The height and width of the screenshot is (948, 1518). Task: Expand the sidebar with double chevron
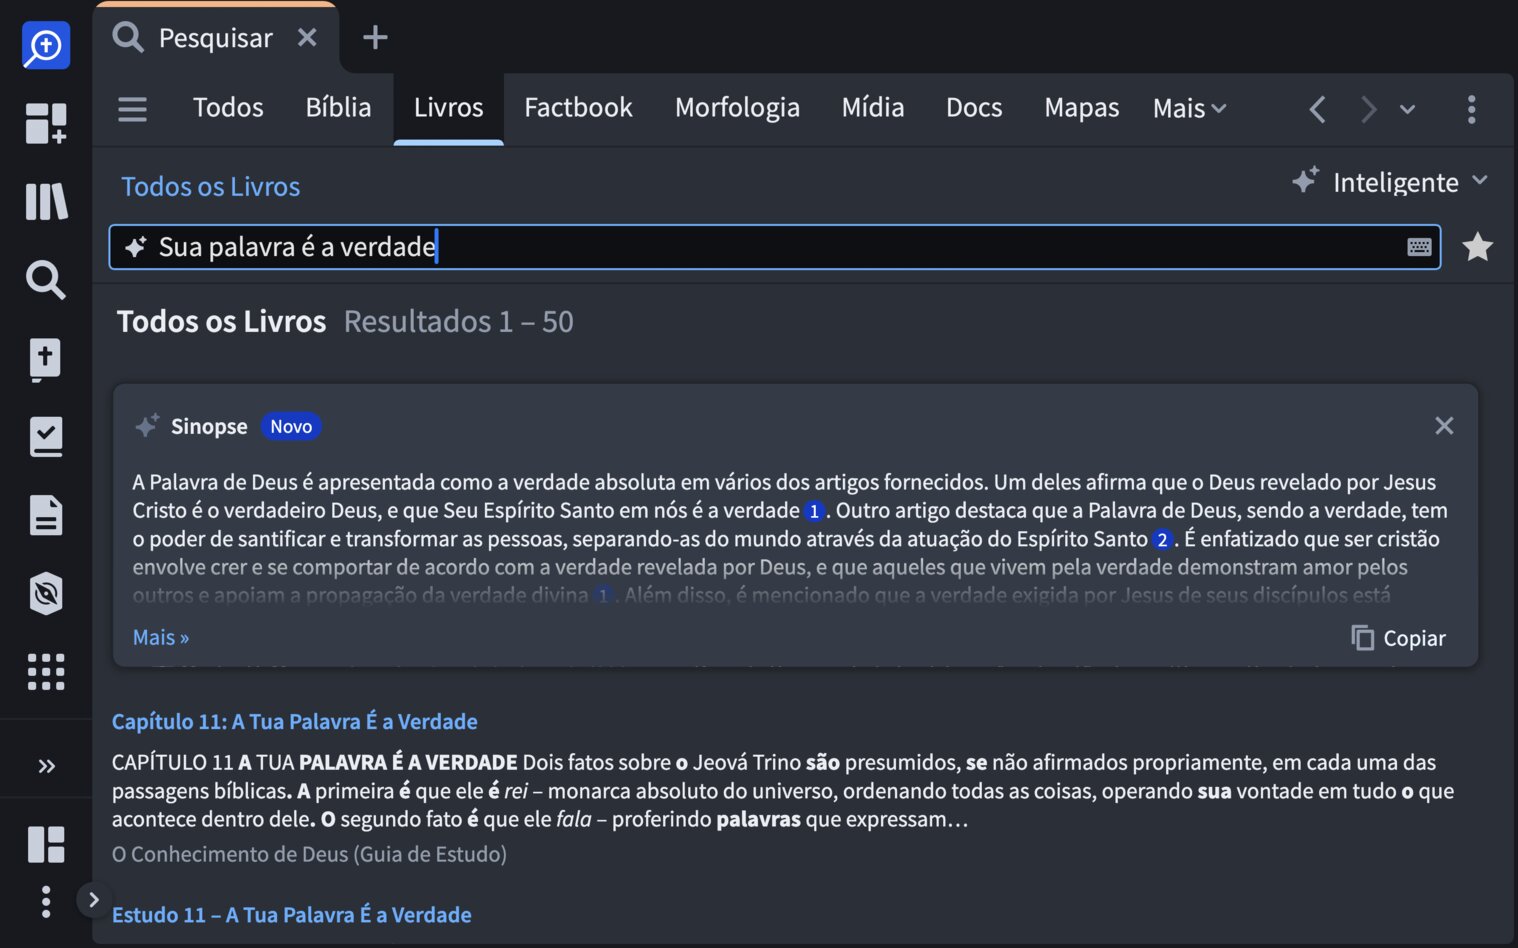pyautogui.click(x=46, y=766)
